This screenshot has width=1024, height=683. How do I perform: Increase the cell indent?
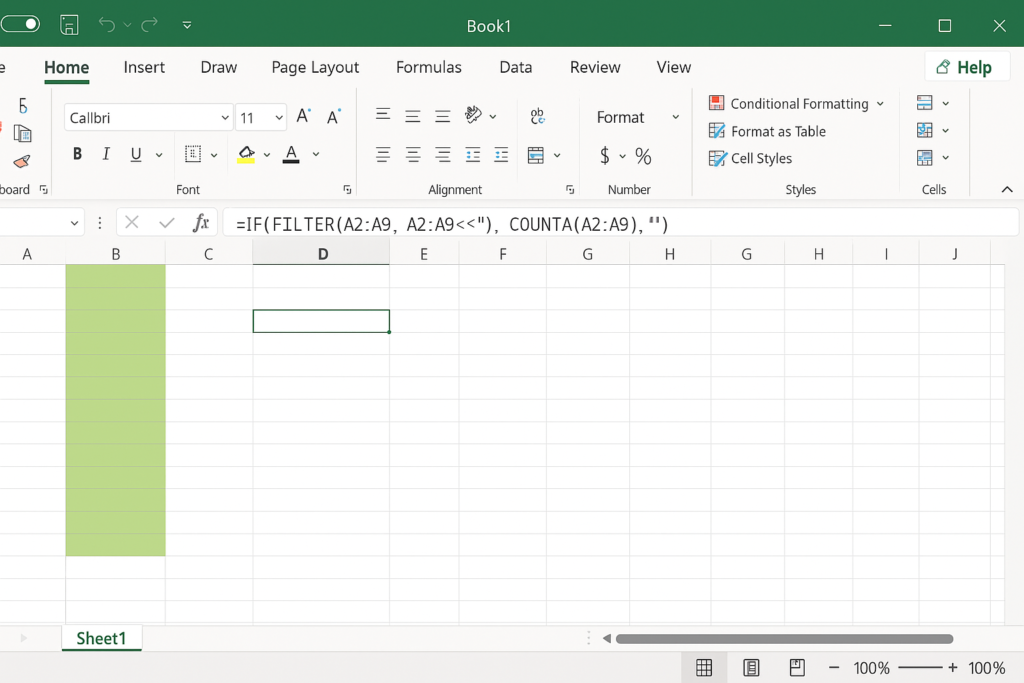coord(502,155)
